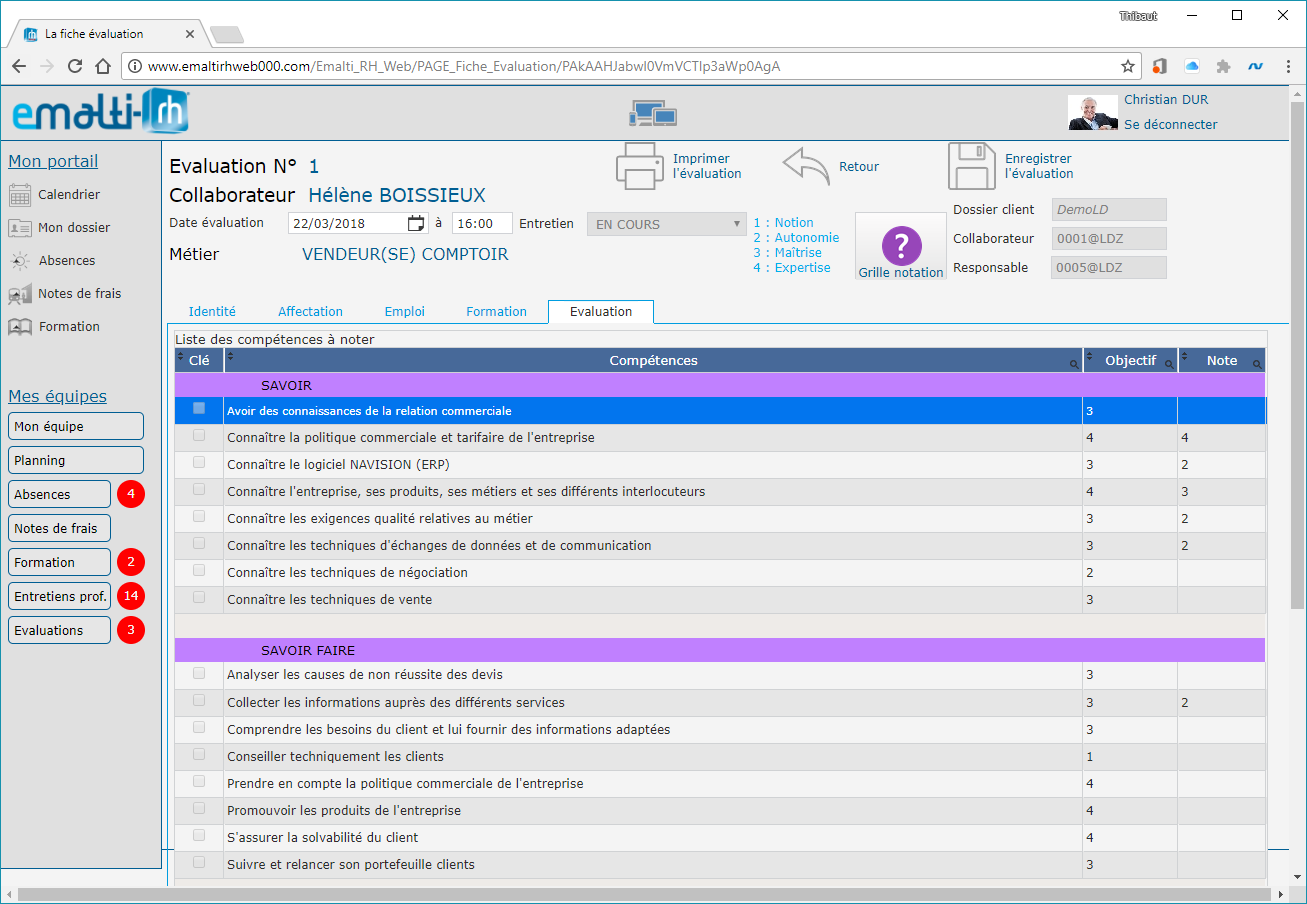
Task: Open the Grille notation question mark icon
Action: 901,245
